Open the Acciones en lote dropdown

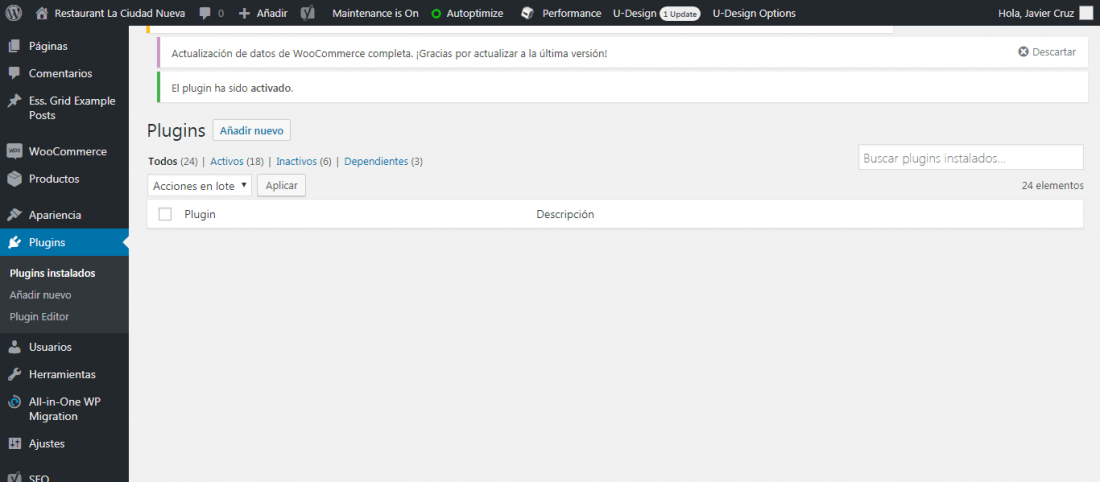(x=199, y=185)
